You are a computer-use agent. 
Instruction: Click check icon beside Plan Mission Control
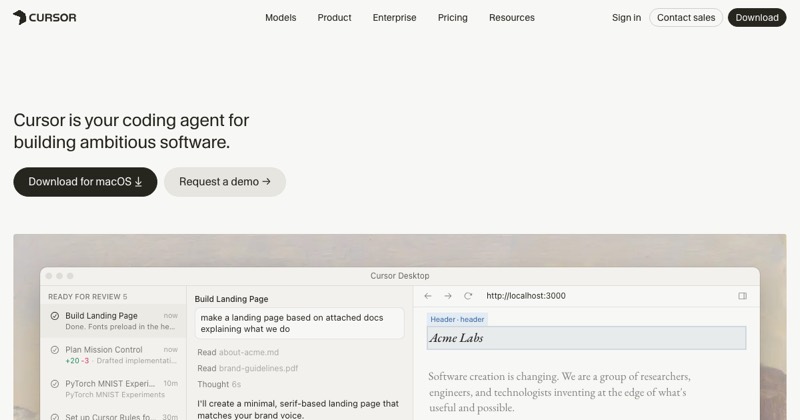pyautogui.click(x=55, y=350)
